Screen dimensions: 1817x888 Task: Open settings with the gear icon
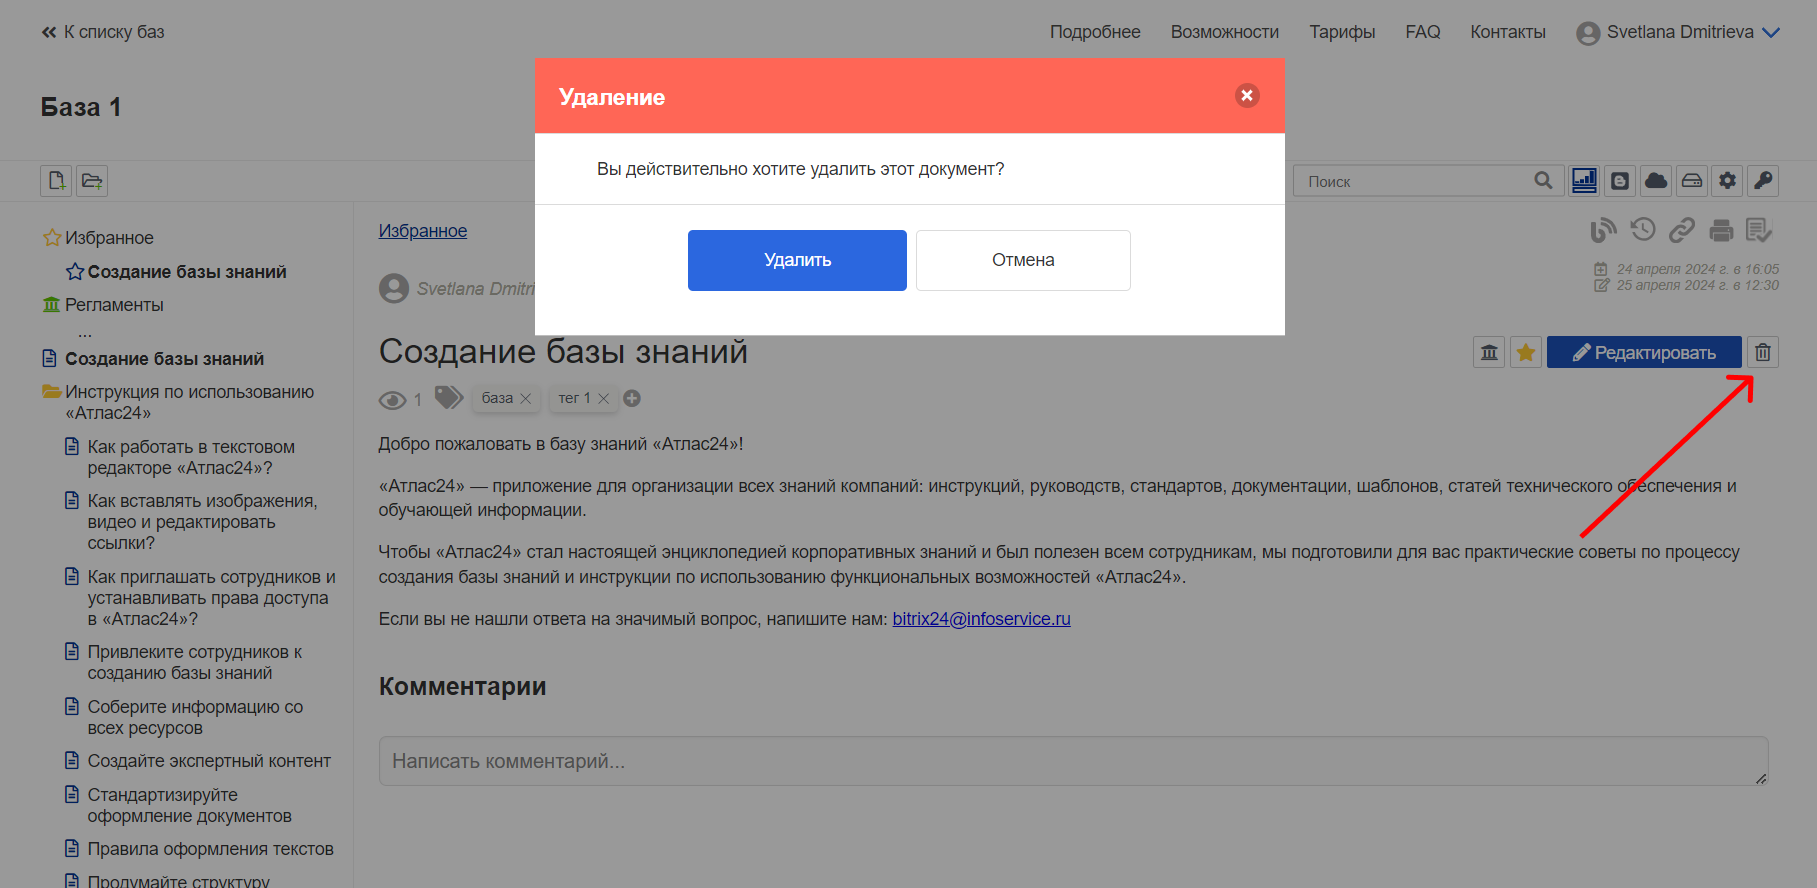click(x=1728, y=181)
